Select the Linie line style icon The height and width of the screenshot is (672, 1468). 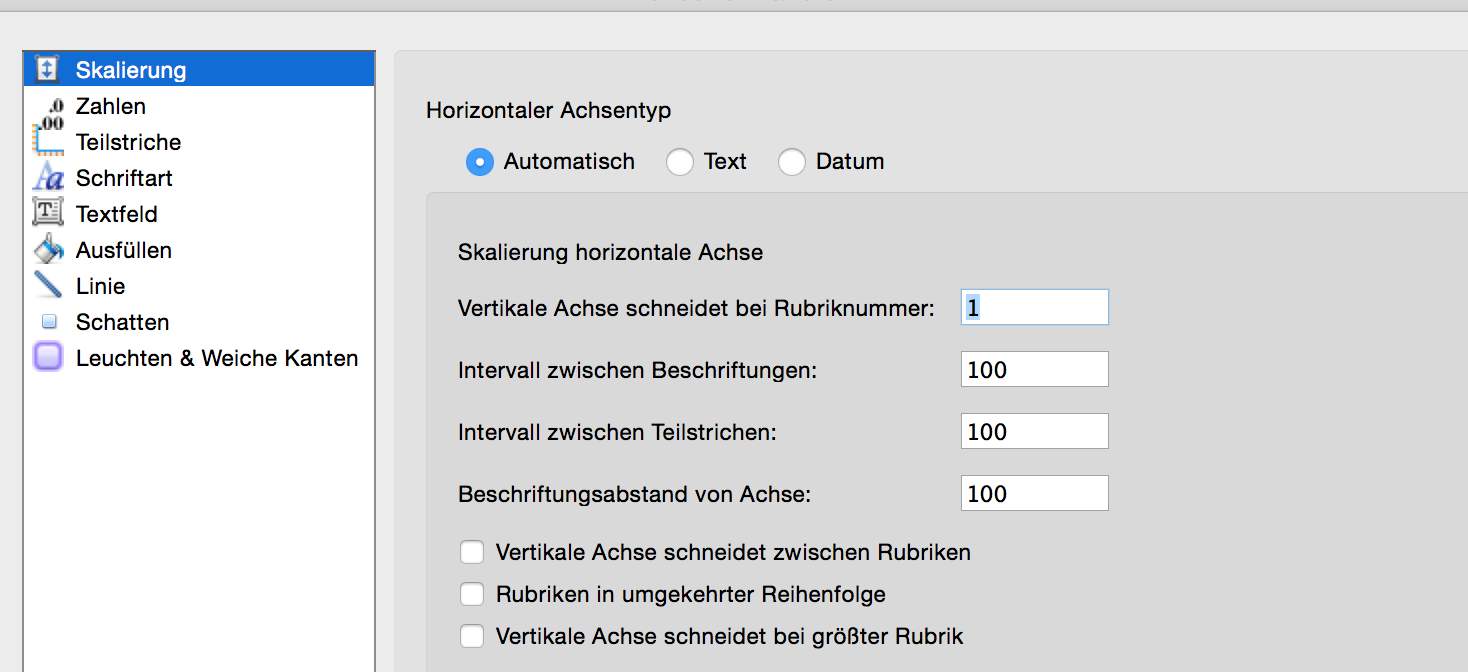coord(50,285)
